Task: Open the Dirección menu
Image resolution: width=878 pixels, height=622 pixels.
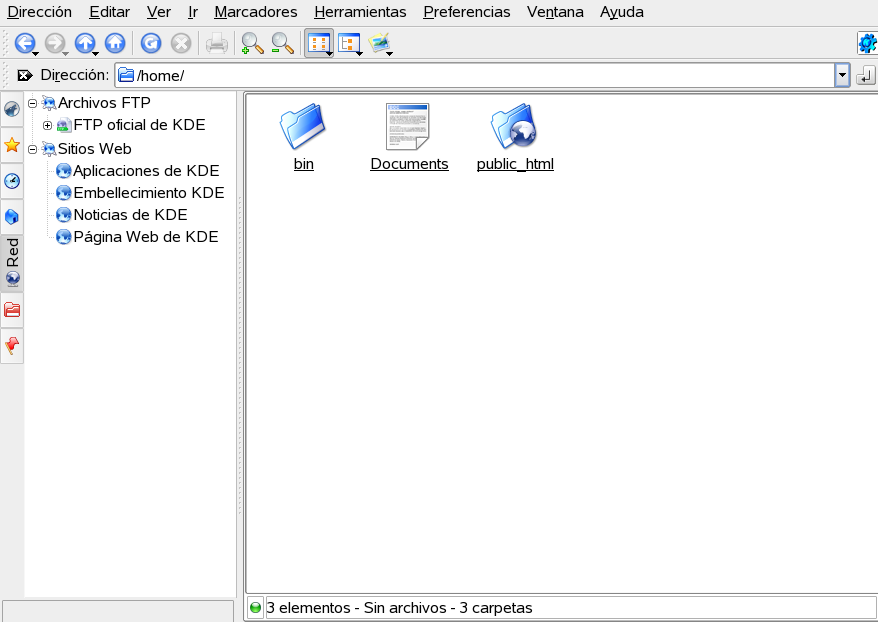Action: [39, 12]
